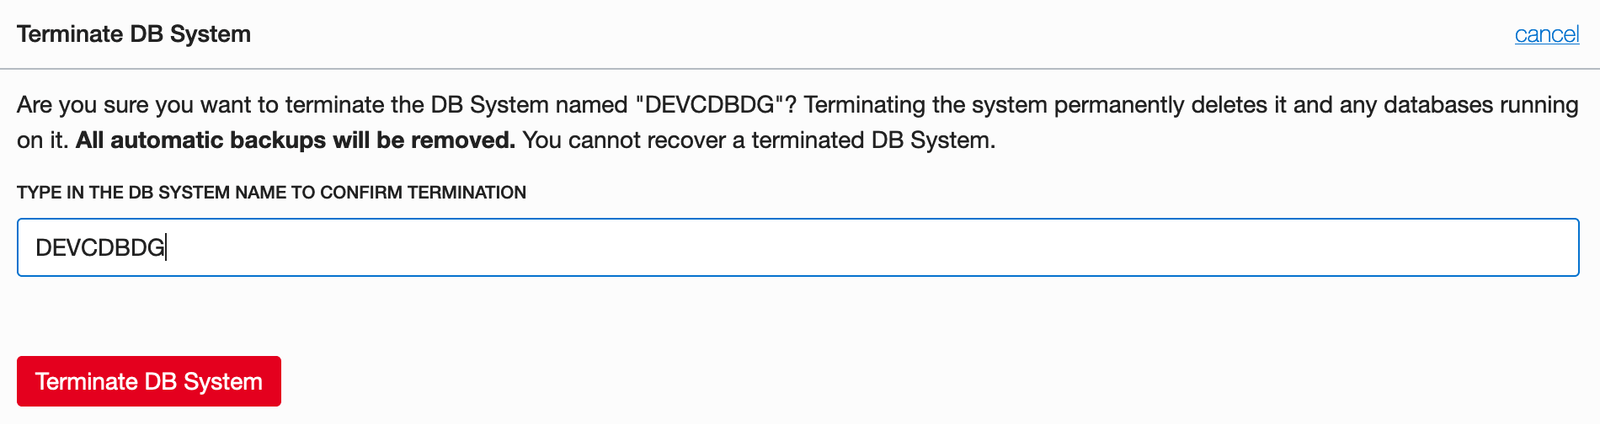Click the bold automatic backups warning text

click(x=295, y=140)
